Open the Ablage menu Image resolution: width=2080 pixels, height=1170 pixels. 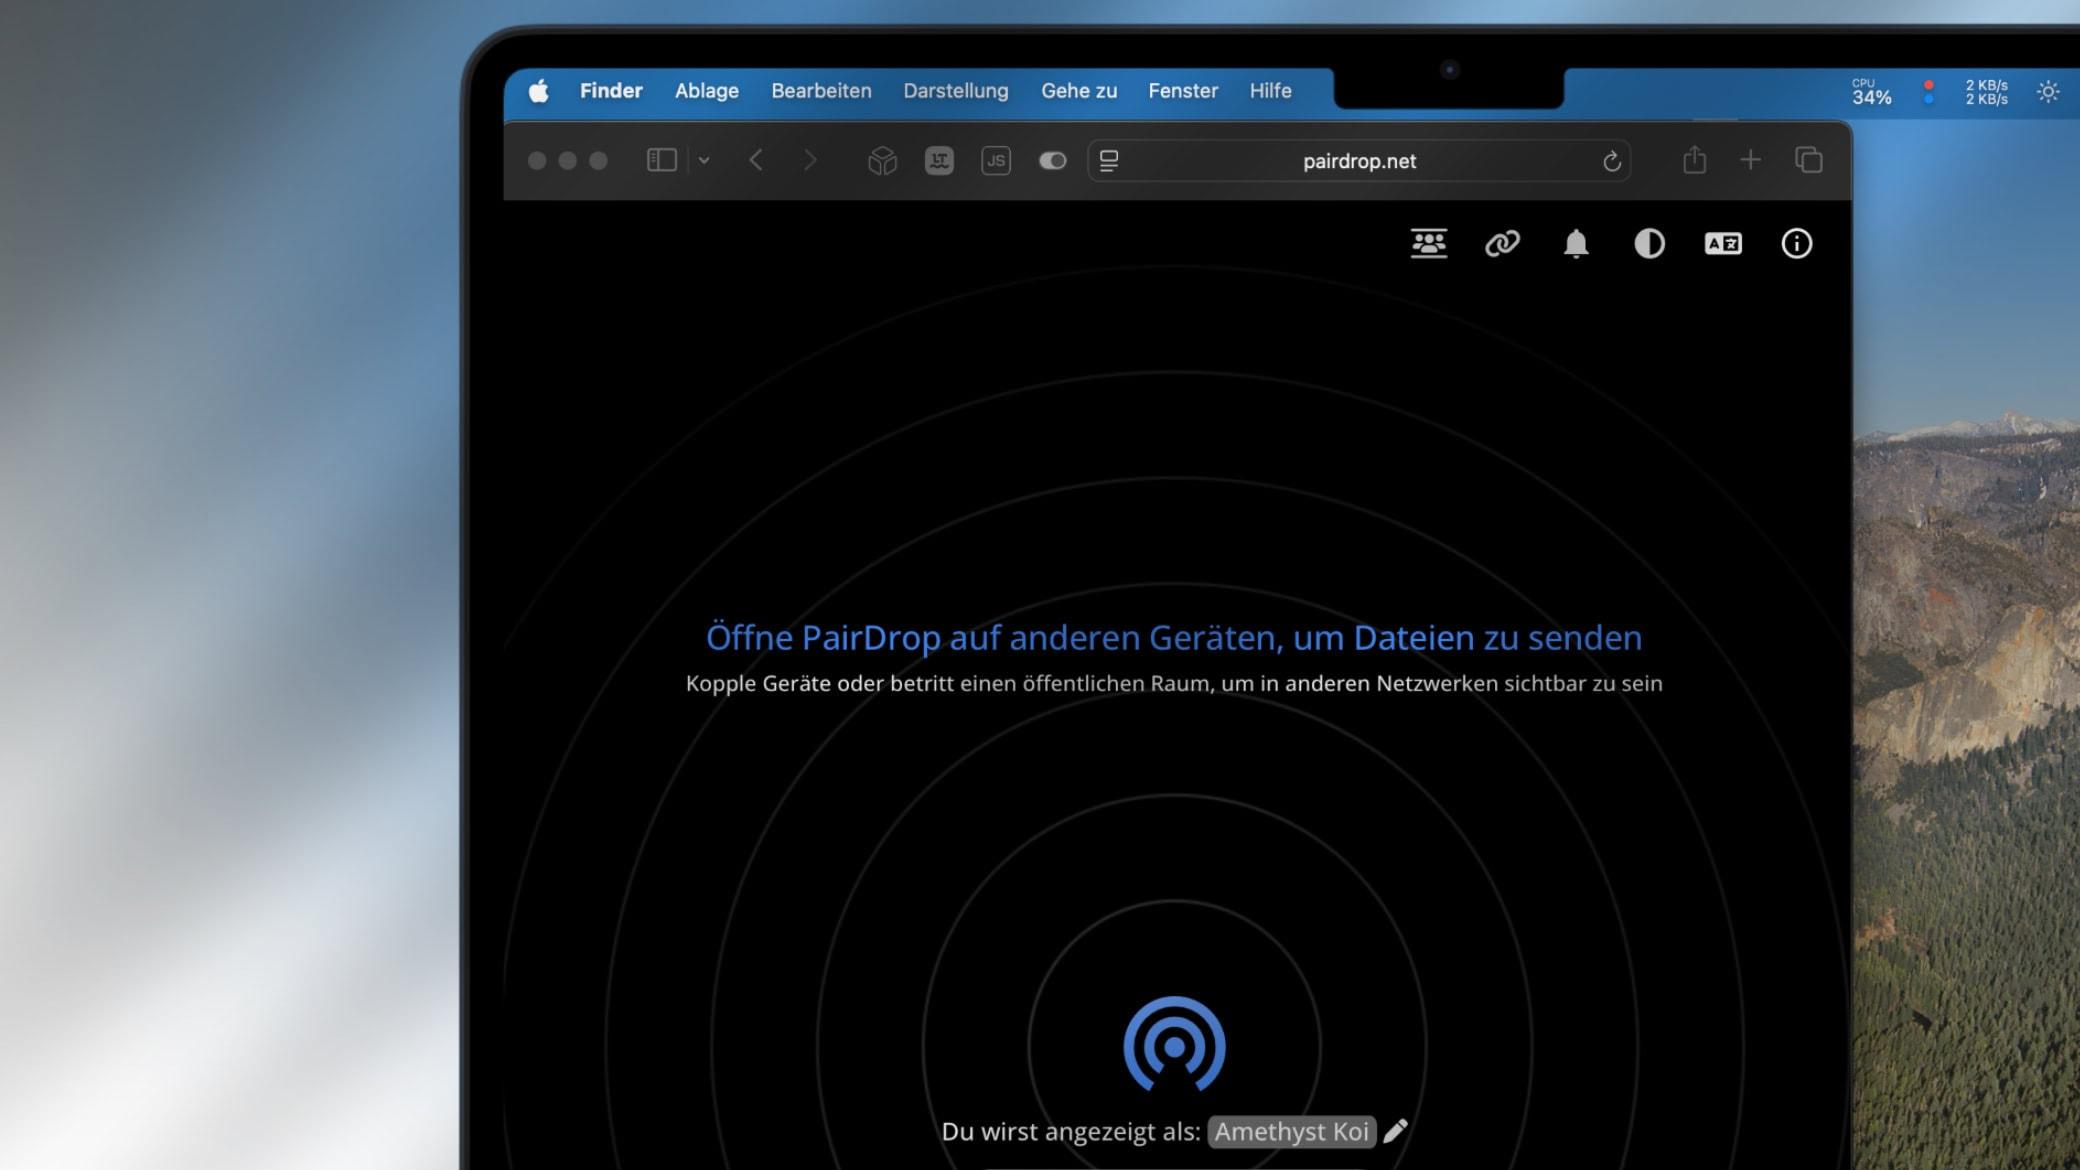[x=706, y=91]
